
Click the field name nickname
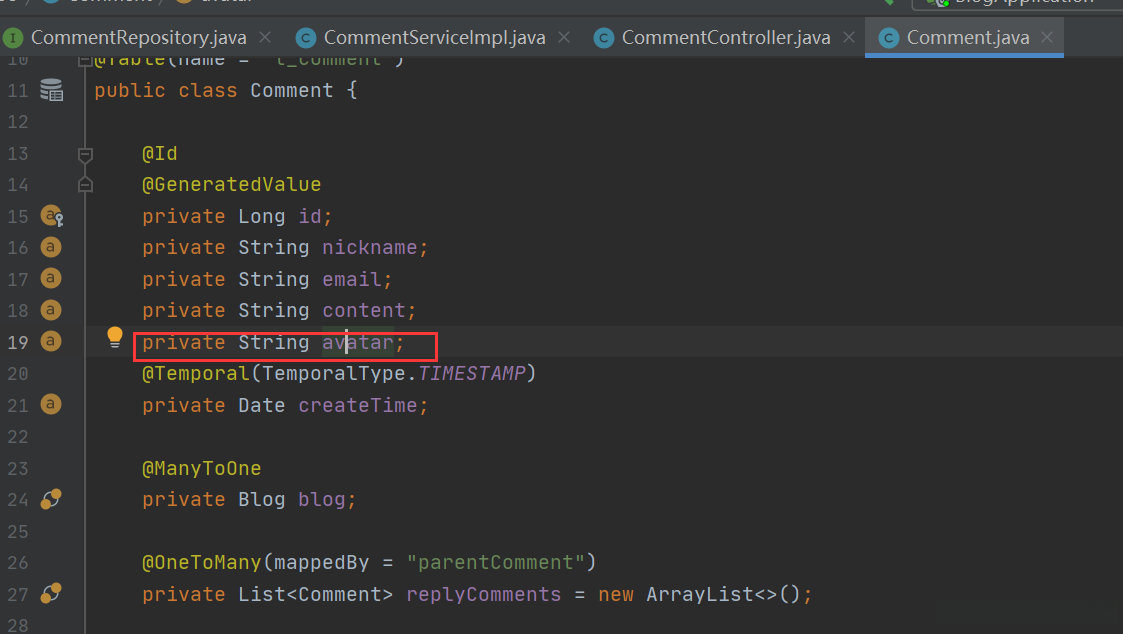point(370,248)
